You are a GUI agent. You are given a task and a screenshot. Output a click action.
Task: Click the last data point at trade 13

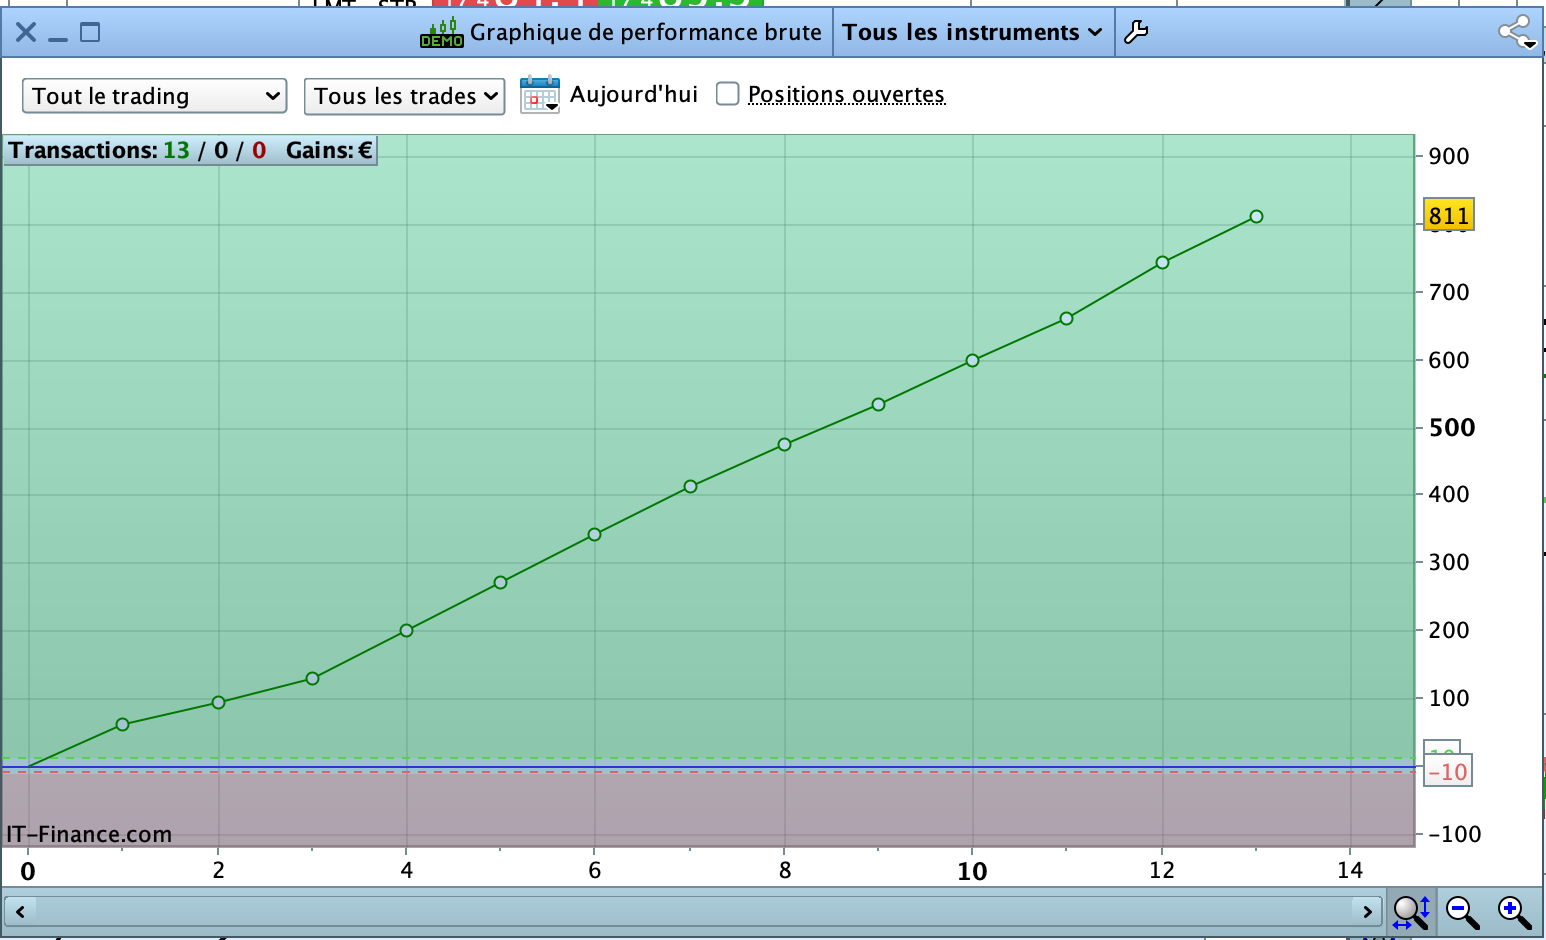tap(1256, 216)
